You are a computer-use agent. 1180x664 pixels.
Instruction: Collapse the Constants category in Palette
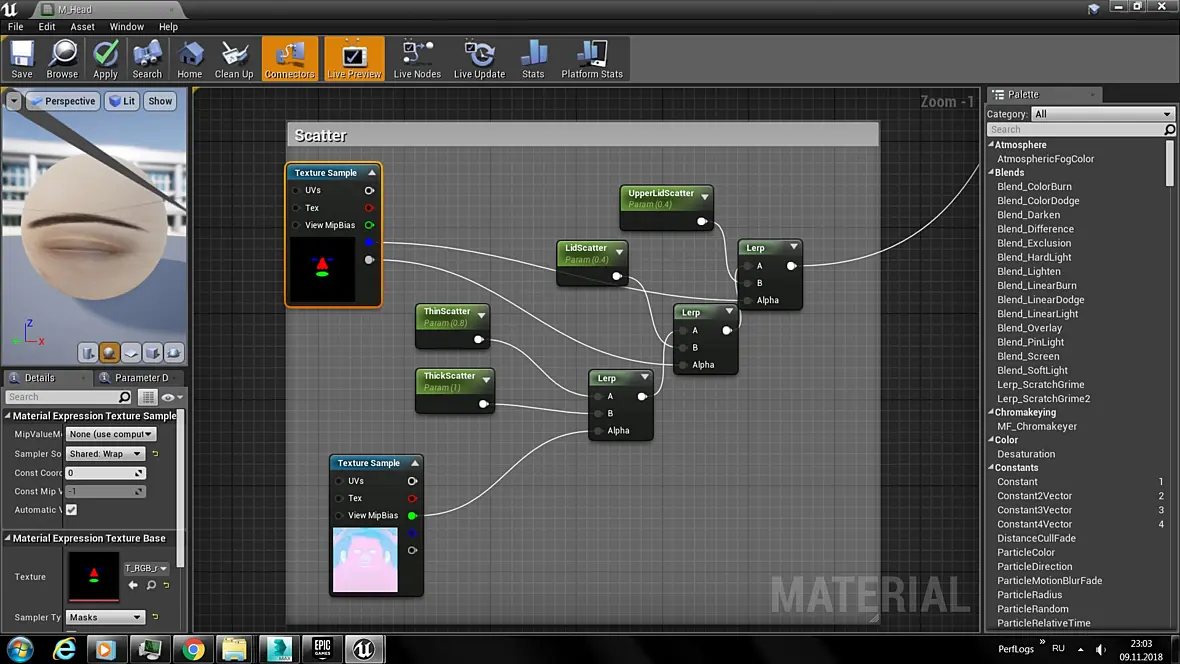click(991, 468)
